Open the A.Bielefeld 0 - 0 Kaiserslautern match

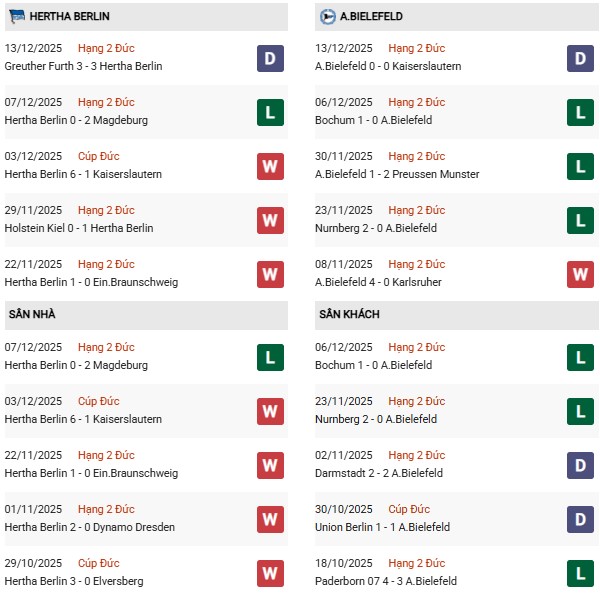point(388,66)
